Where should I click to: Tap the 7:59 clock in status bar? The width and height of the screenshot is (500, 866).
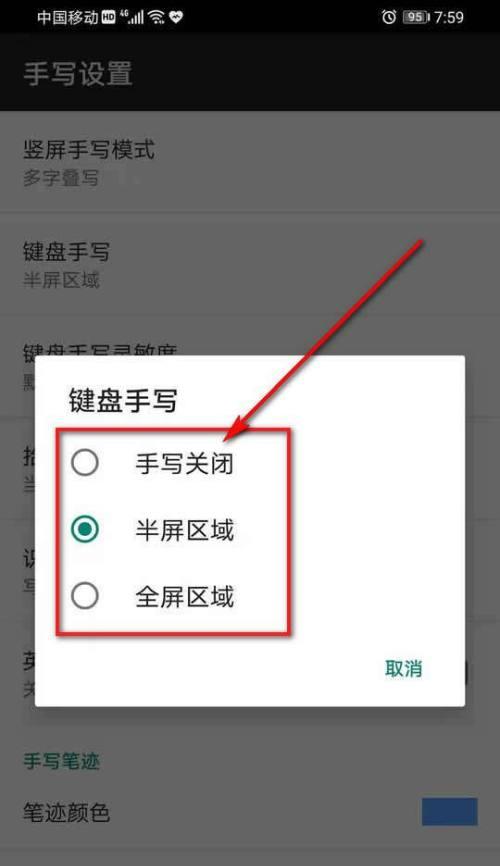(x=449, y=17)
